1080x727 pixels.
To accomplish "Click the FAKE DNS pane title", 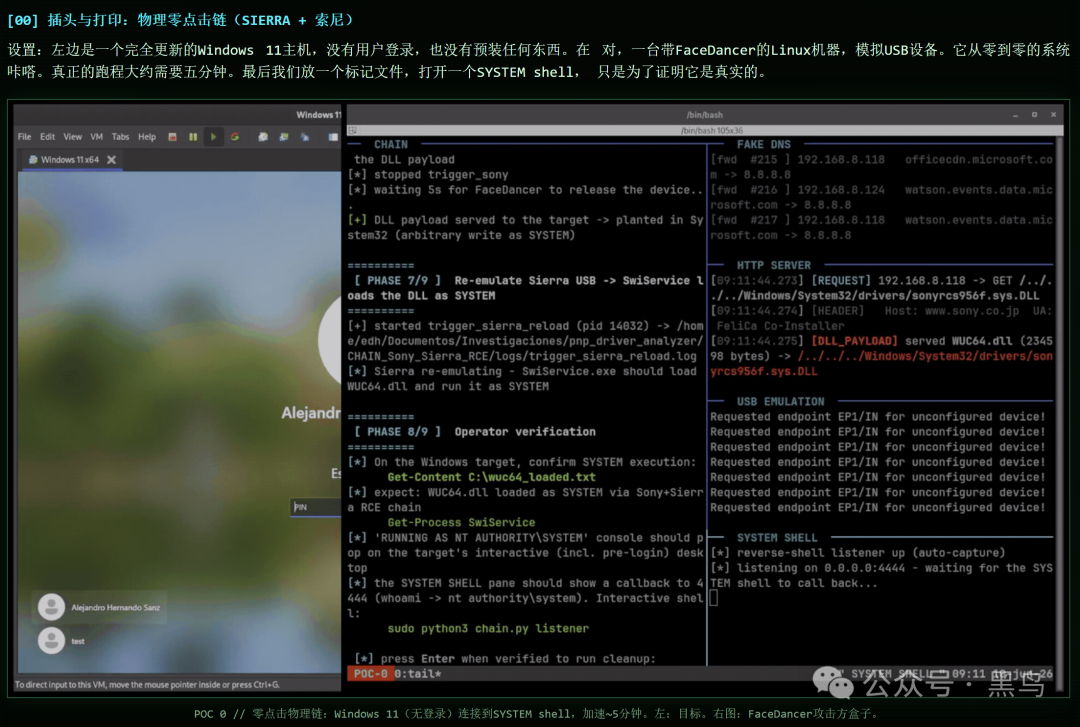I will point(763,145).
